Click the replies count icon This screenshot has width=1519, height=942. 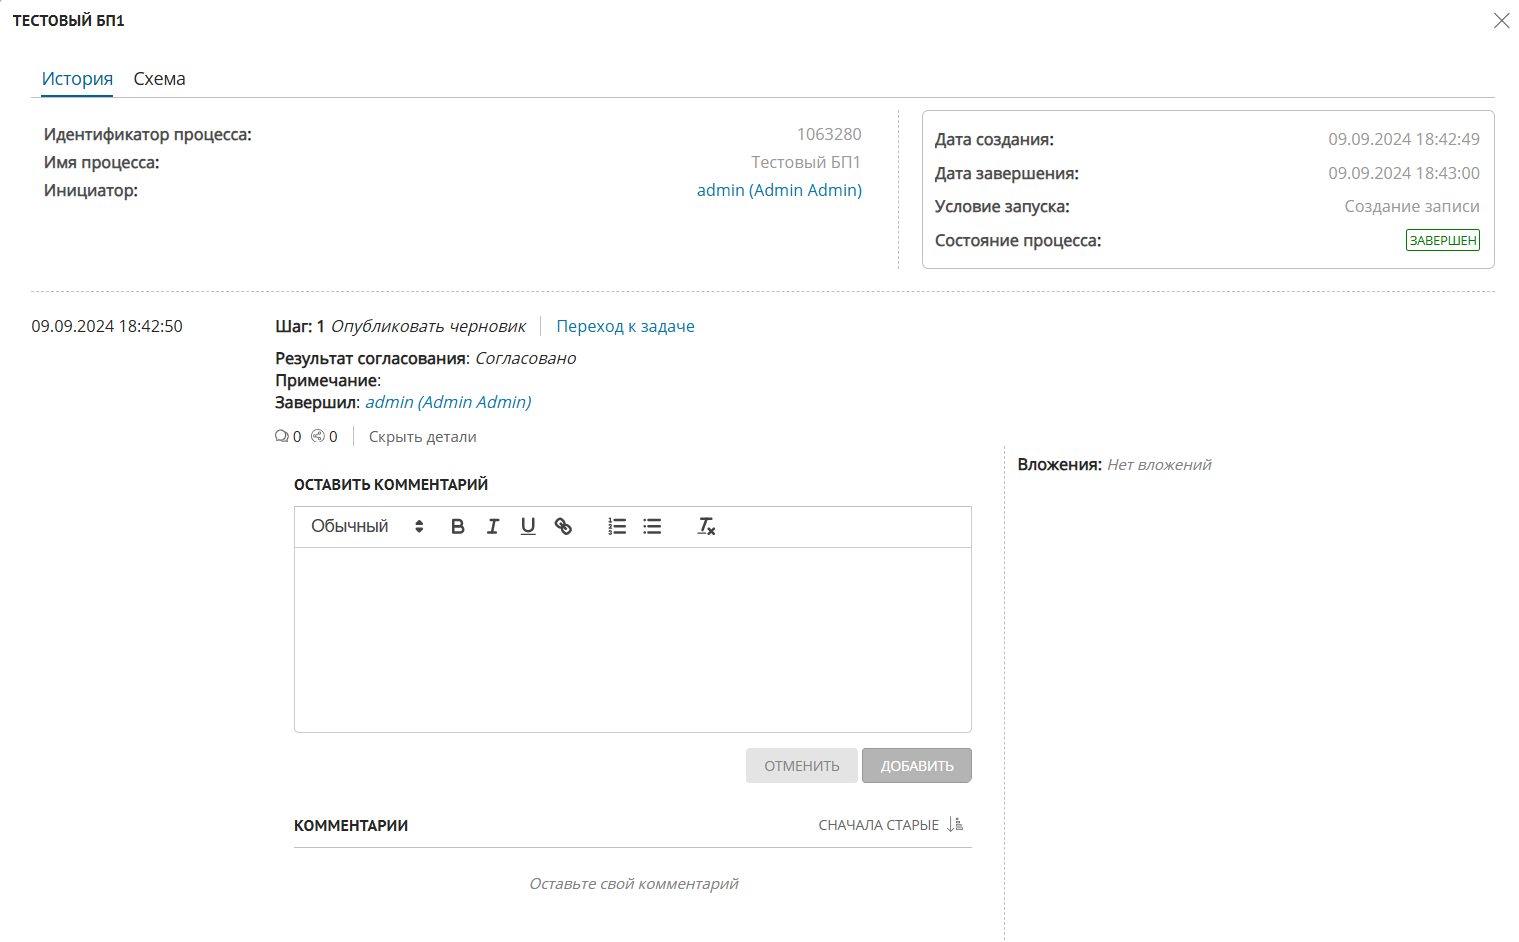pos(318,437)
